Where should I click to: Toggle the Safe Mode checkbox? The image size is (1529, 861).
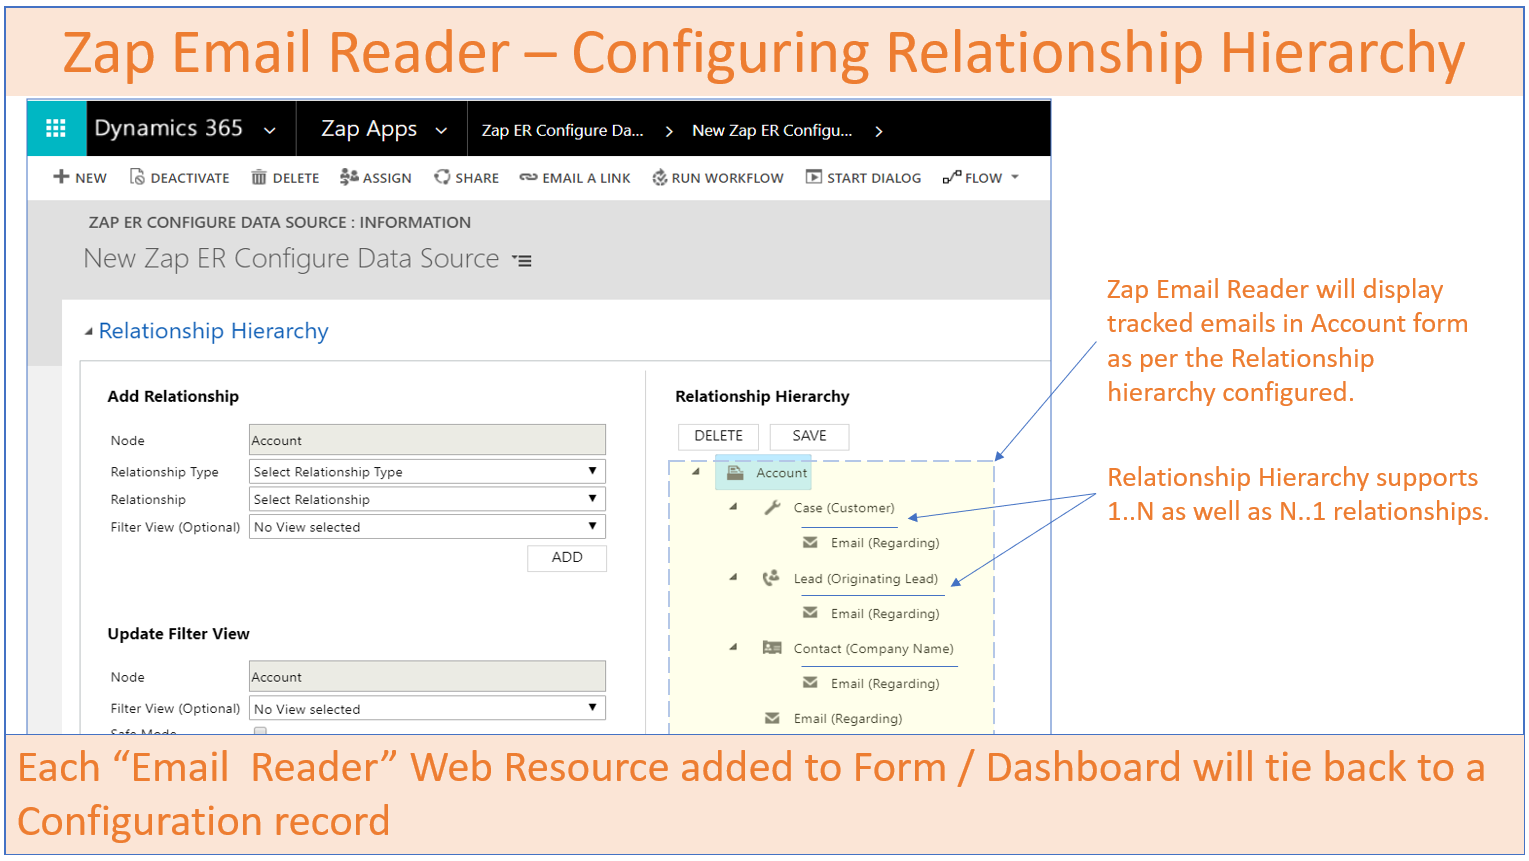[260, 731]
